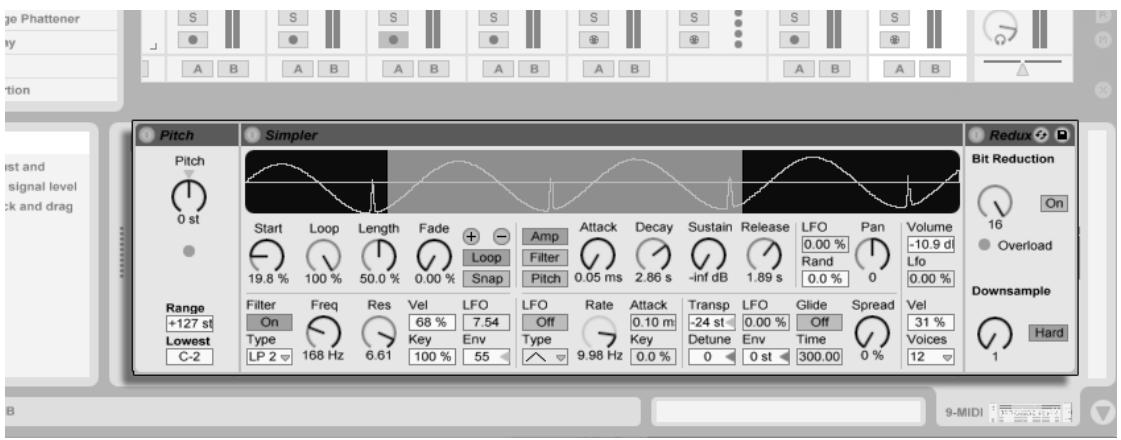Click the Rand 0.0 % field

(x=824, y=278)
